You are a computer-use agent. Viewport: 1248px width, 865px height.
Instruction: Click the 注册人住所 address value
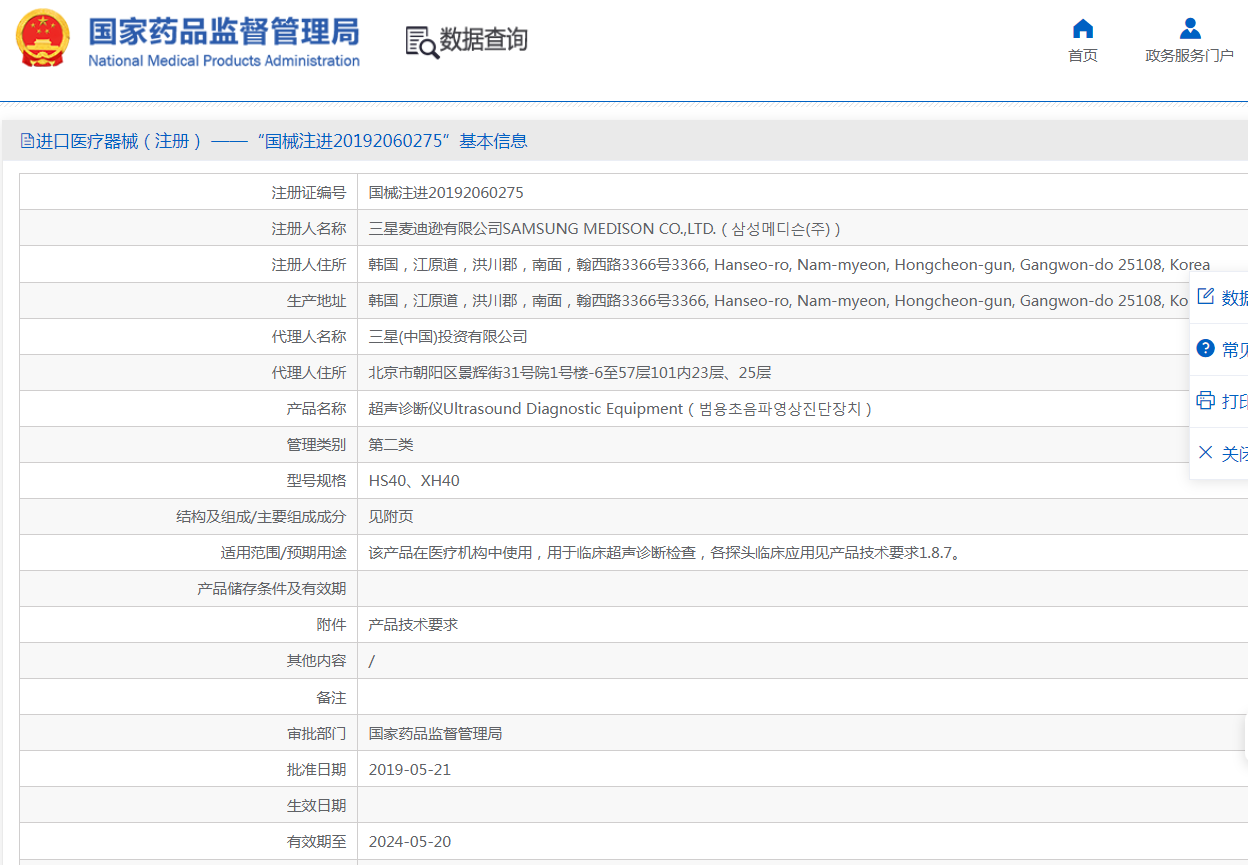click(789, 265)
